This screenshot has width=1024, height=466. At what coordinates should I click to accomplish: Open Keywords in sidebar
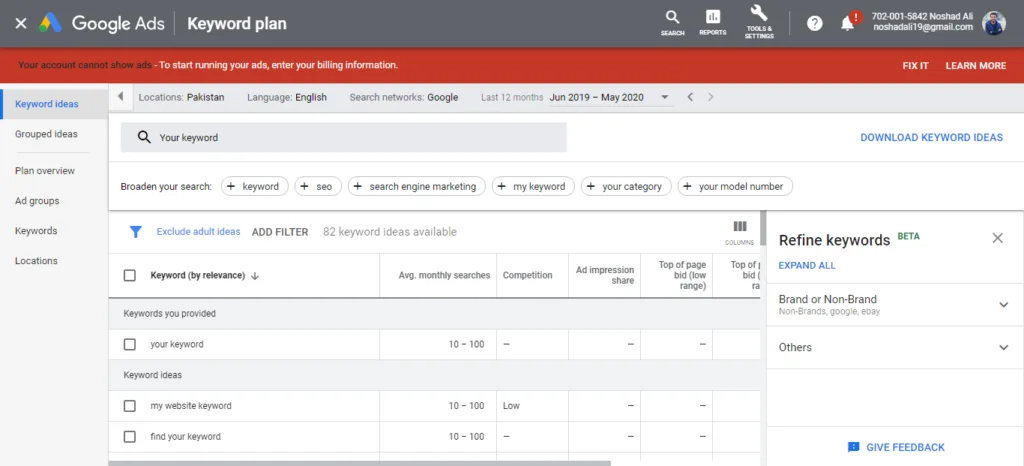[36, 230]
